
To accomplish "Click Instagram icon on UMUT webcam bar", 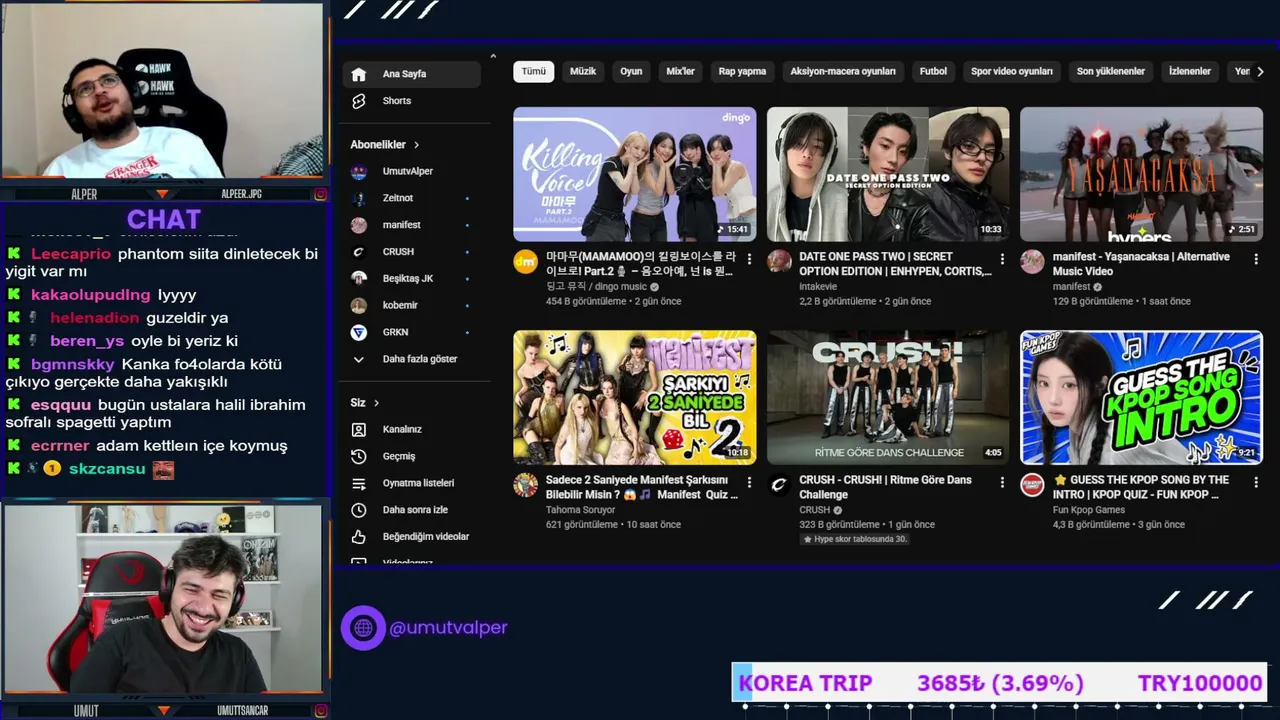I will click(x=320, y=711).
